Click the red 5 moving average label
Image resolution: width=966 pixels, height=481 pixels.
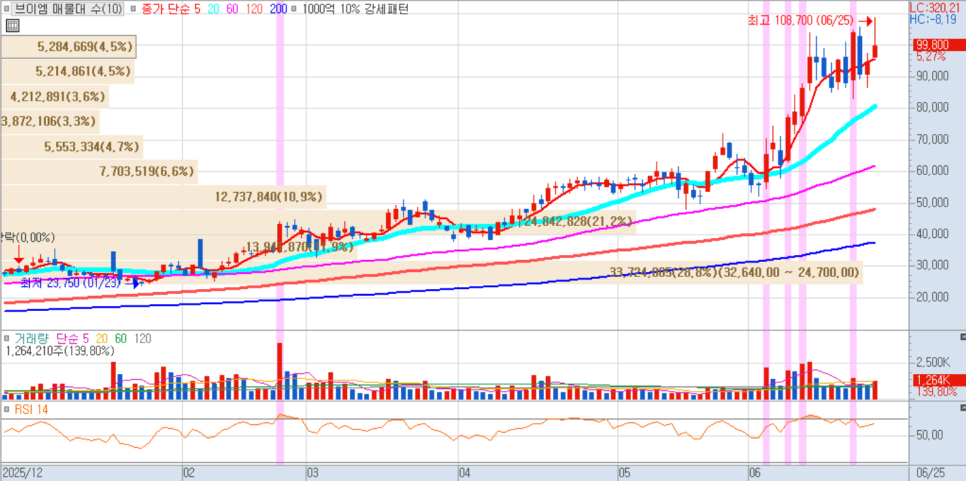click(197, 9)
